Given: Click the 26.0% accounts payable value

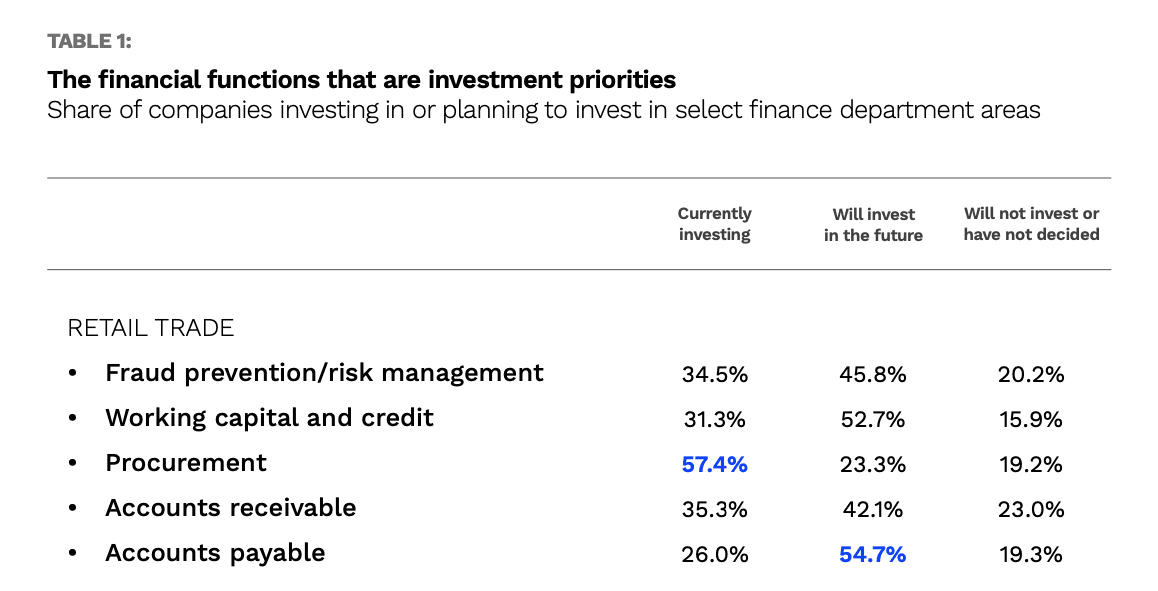Looking at the screenshot, I should click(x=714, y=554).
